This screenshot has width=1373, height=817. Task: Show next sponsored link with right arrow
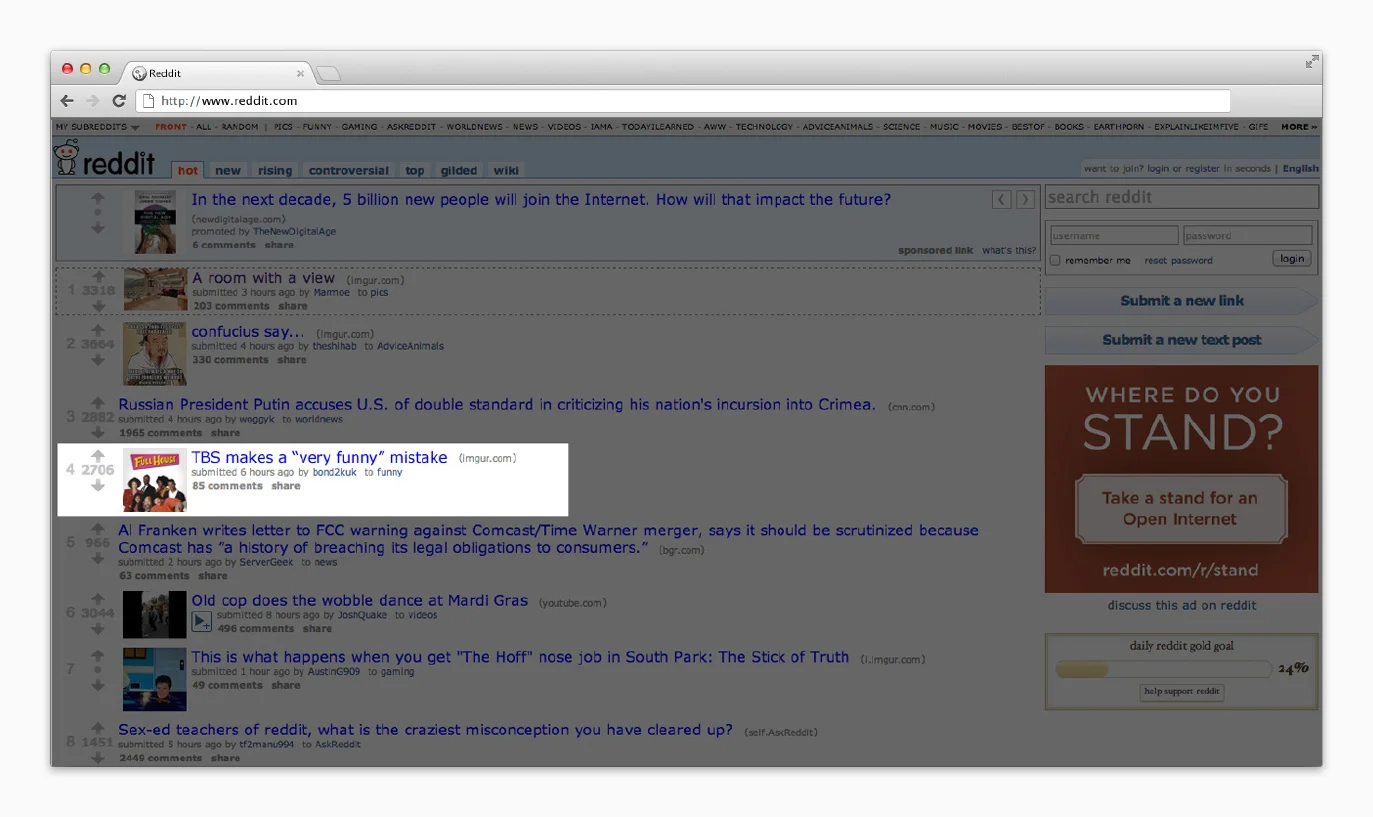(1025, 200)
